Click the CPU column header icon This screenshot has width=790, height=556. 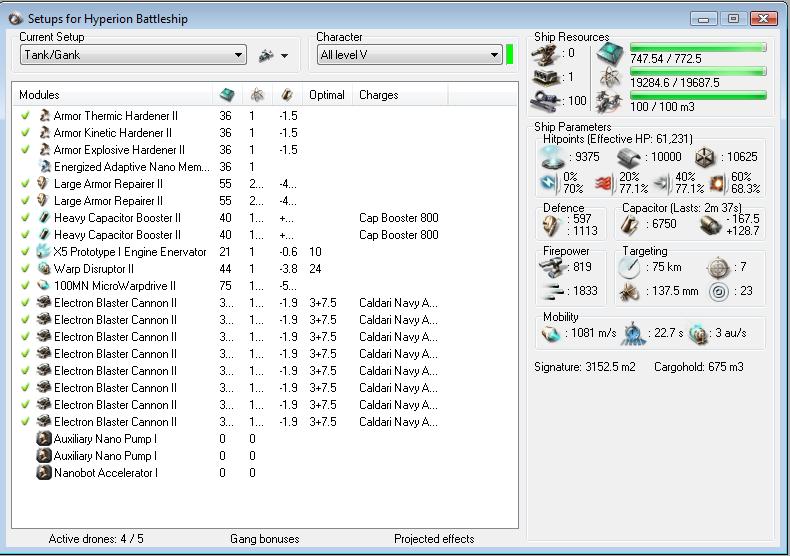click(227, 94)
